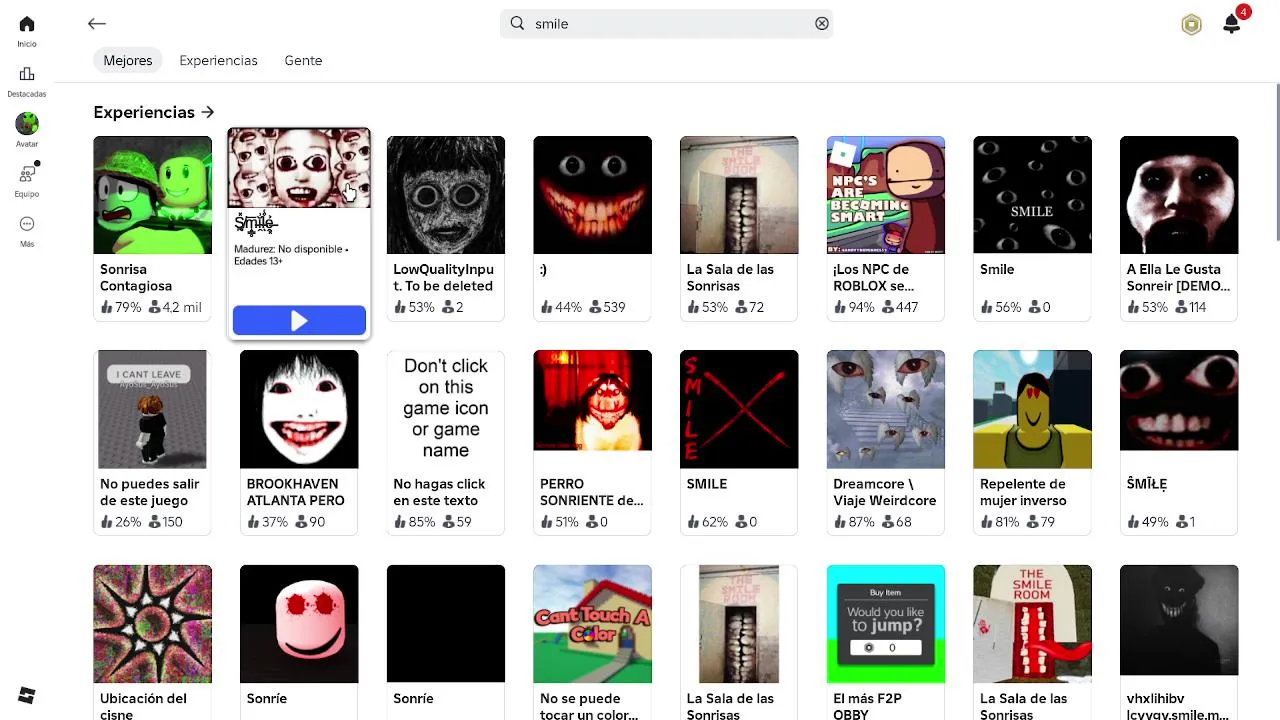Open the Experiencias section heading arrow
The image size is (1280, 720).
click(x=207, y=112)
